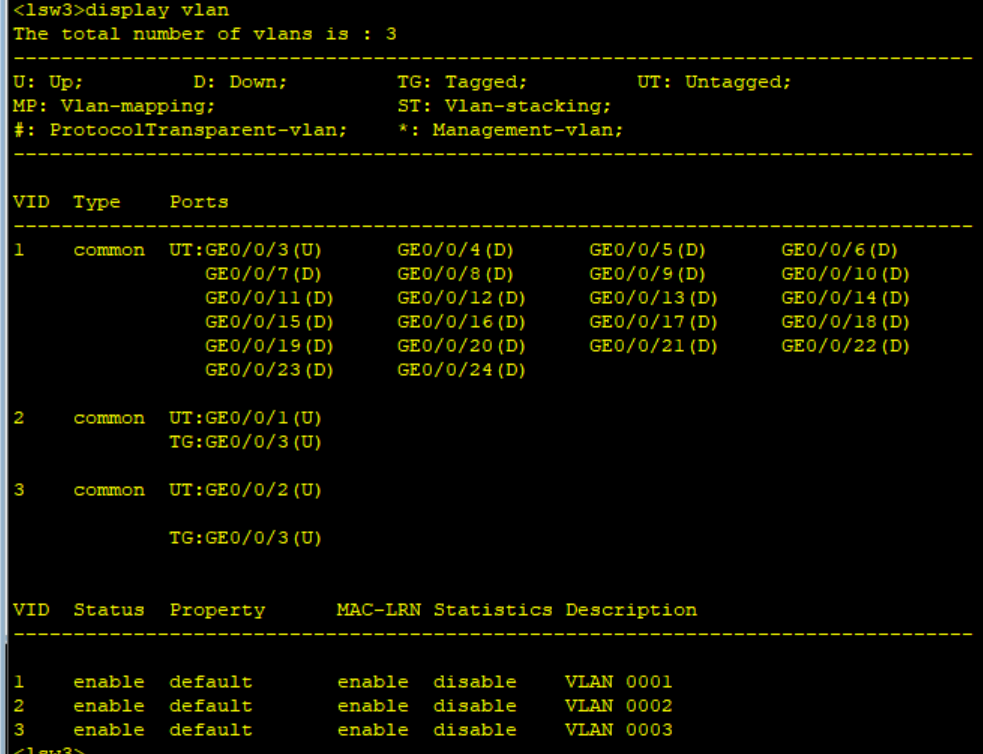
Task: Click port GE0/0/10(D) entry
Action: (x=845, y=274)
